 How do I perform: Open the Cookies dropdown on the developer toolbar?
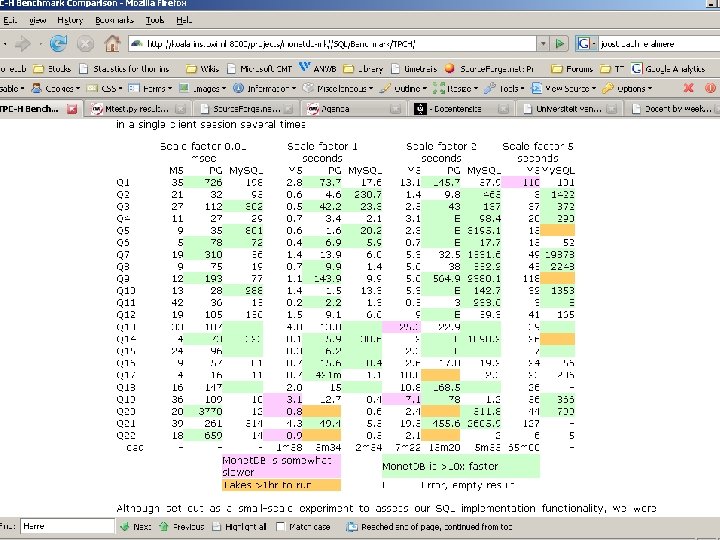pos(56,88)
